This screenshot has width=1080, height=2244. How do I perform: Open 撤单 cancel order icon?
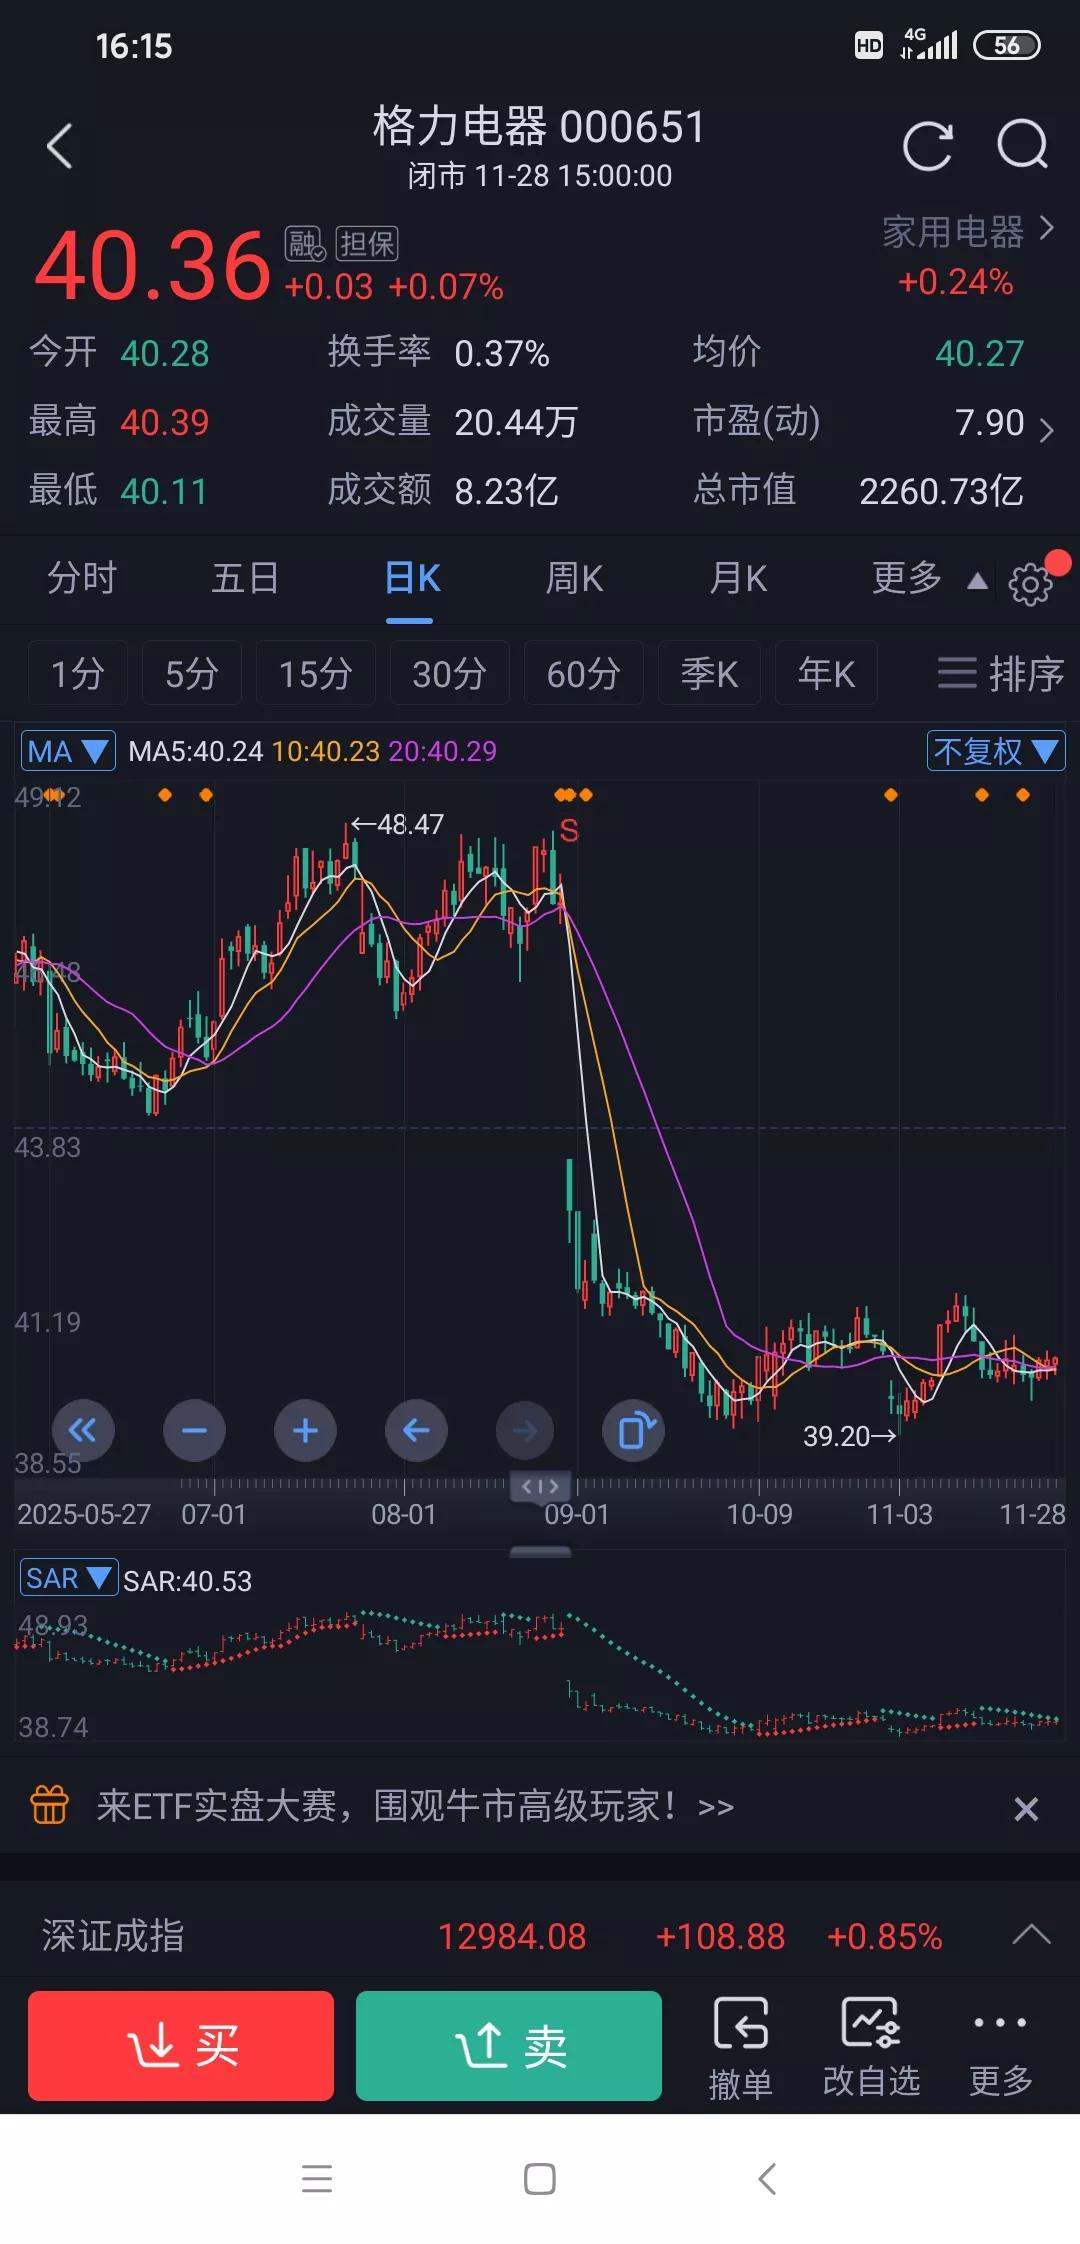coord(741,2046)
